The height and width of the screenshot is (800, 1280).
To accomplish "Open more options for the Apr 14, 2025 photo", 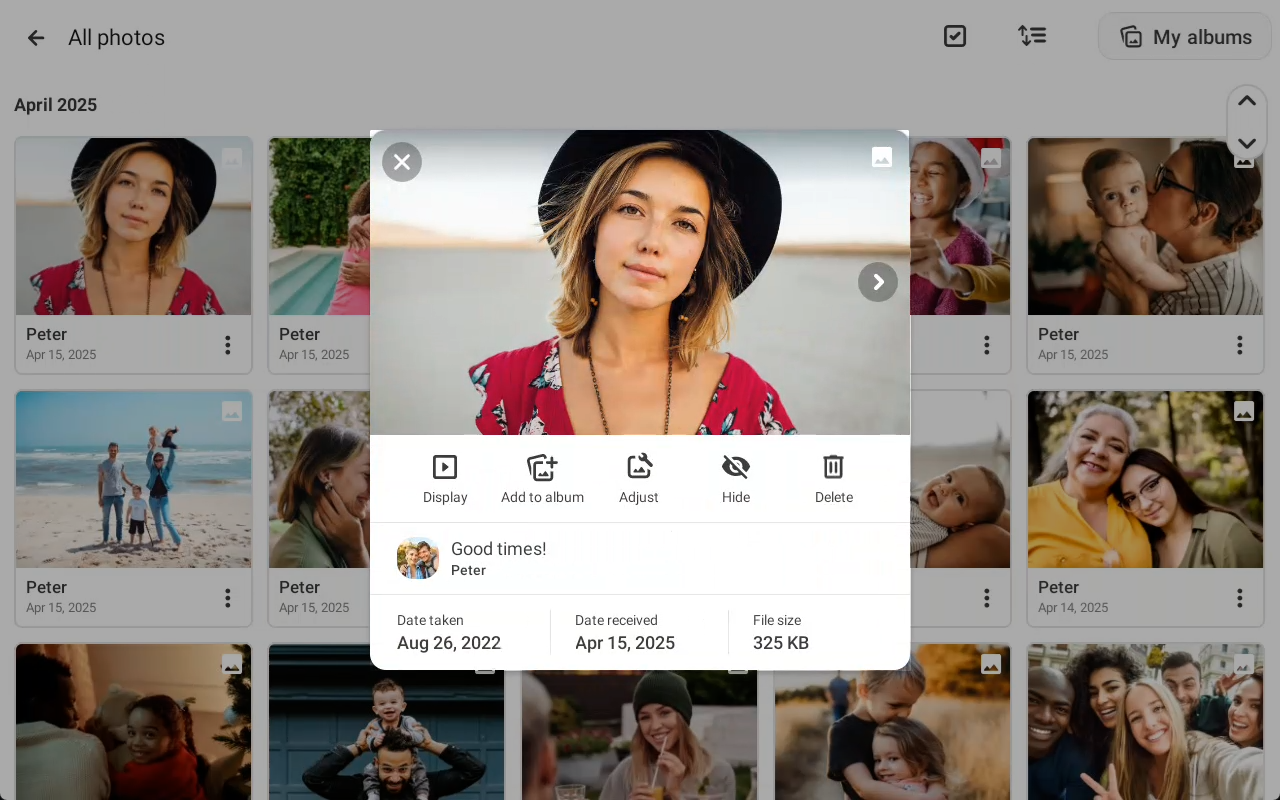I will (x=1240, y=598).
